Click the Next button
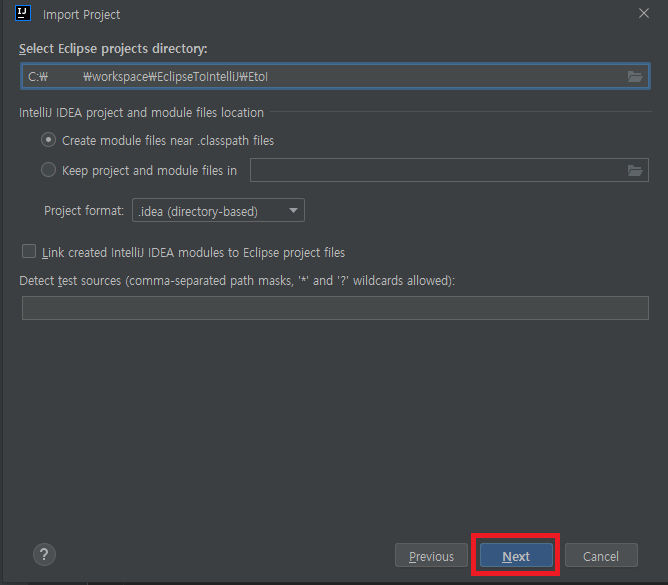The height and width of the screenshot is (585, 668). click(516, 555)
